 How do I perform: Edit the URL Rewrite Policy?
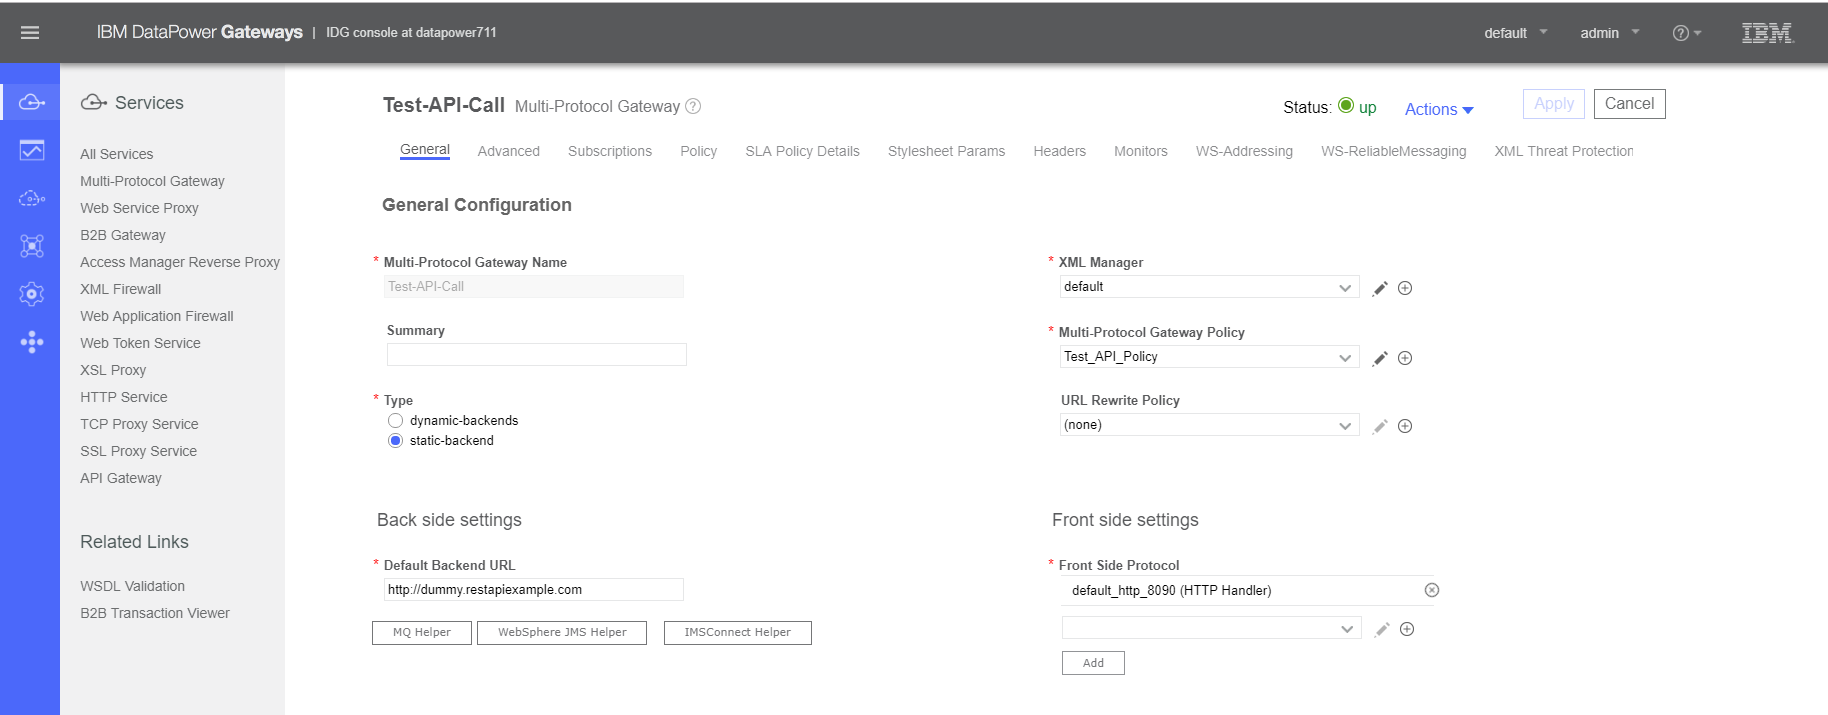point(1380,426)
